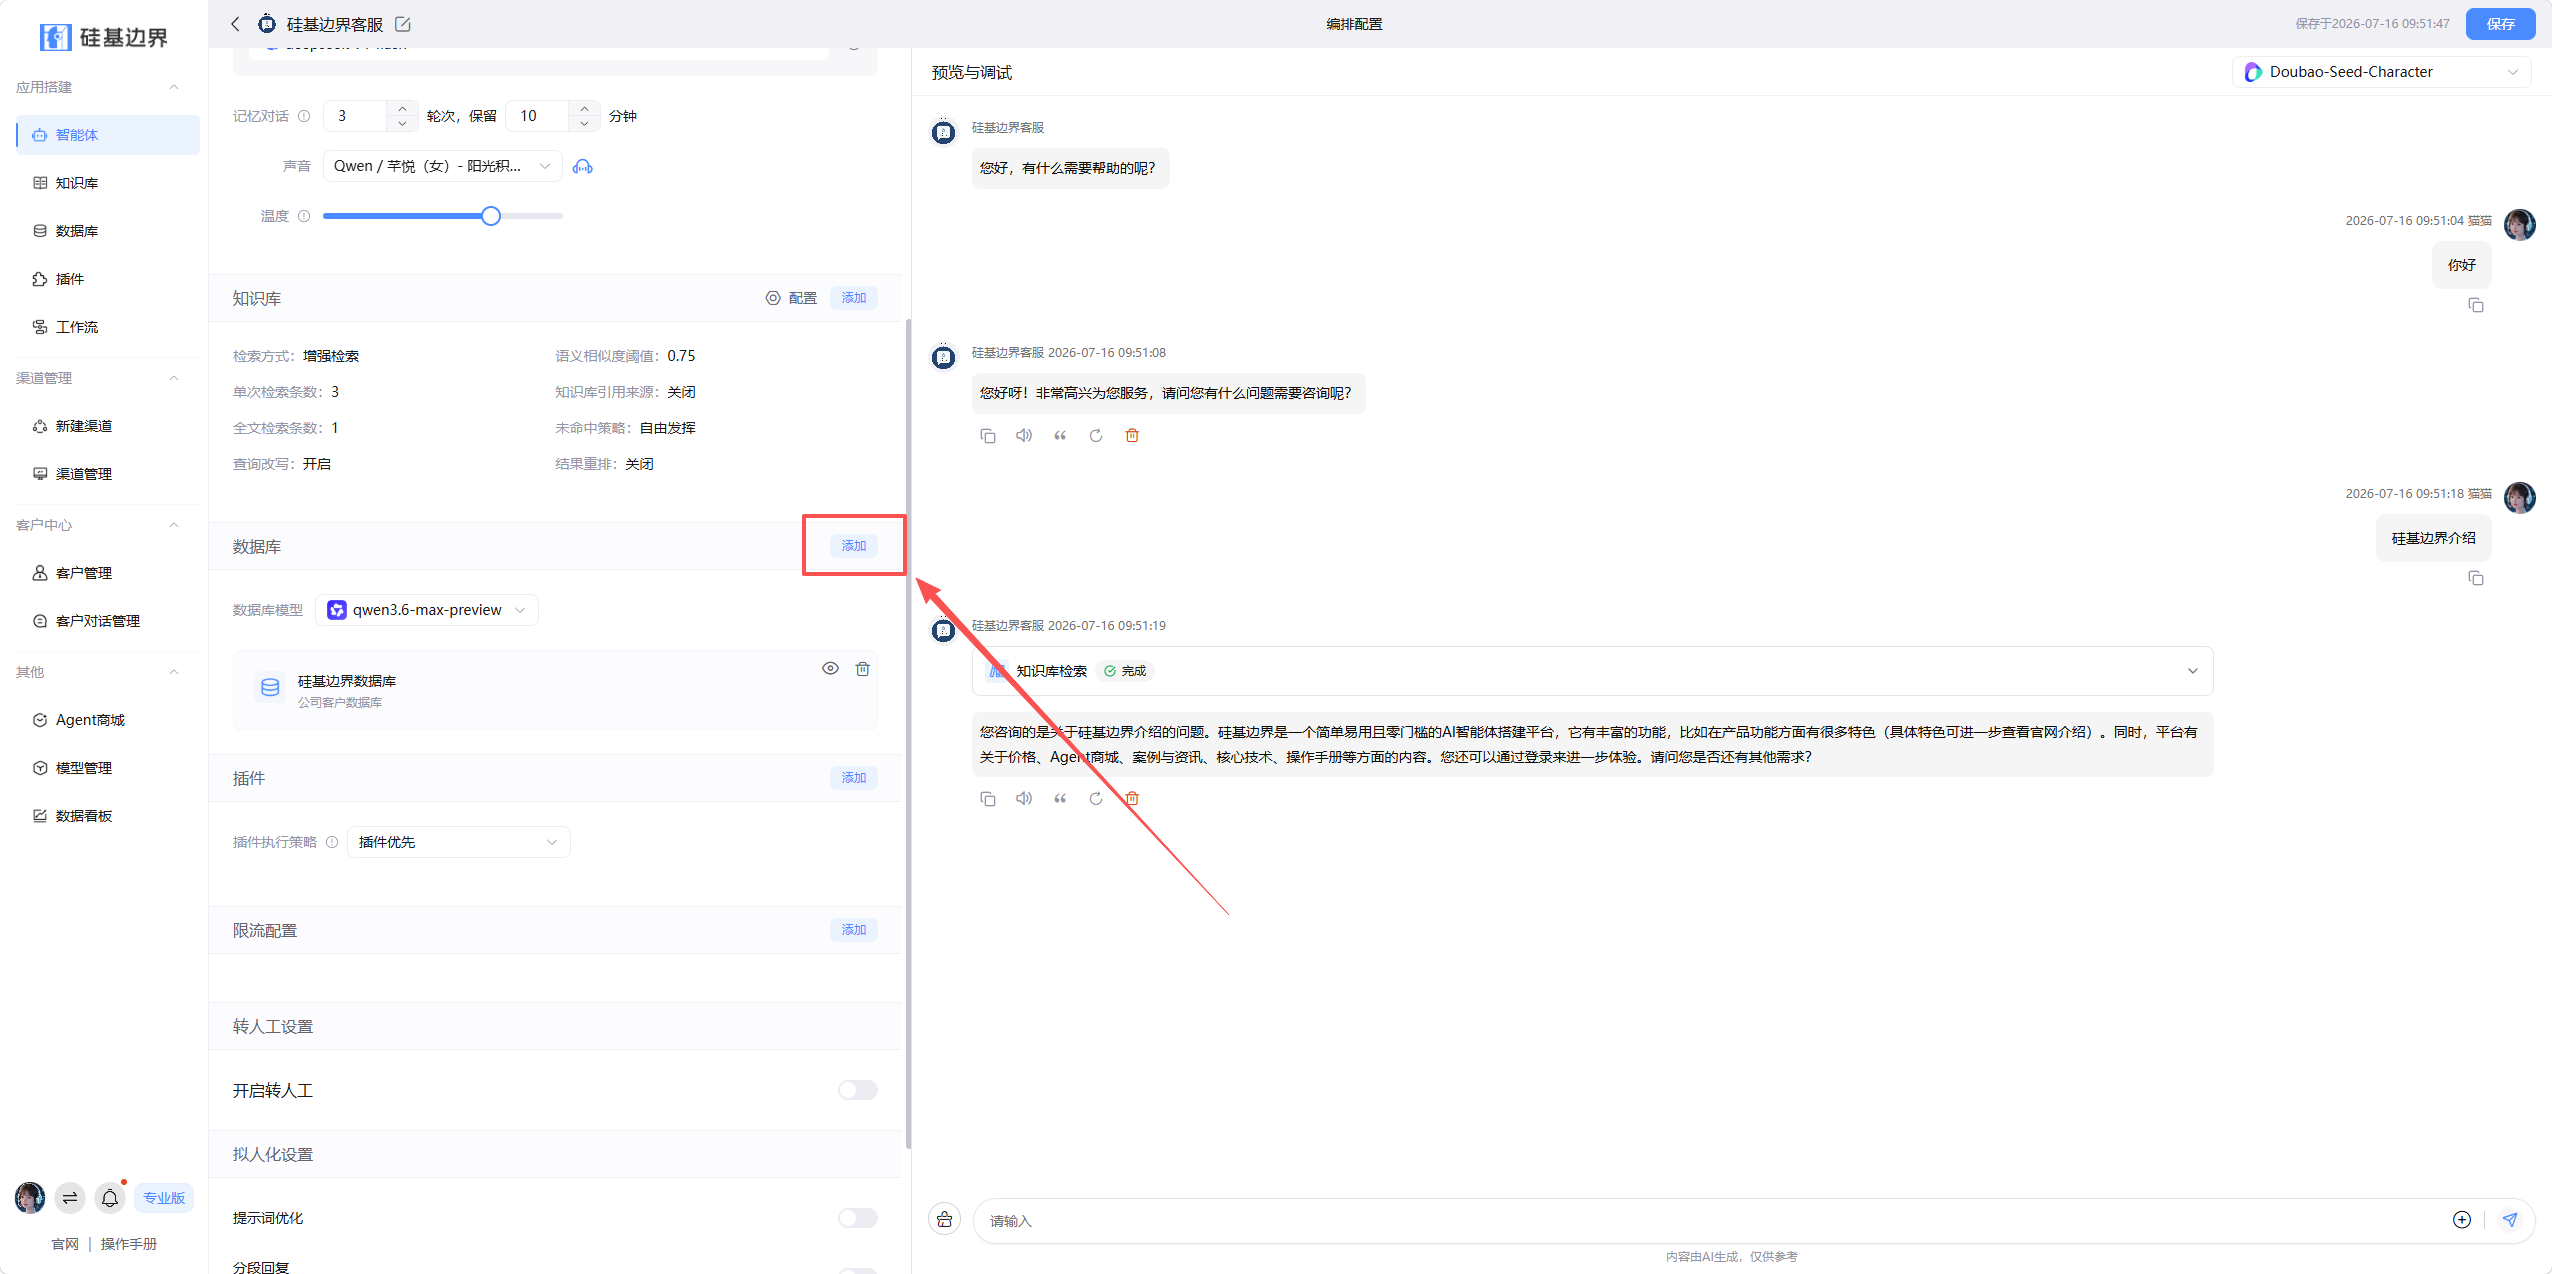The image size is (2552, 1274).
Task: Click the send message paper-plane icon
Action: tap(2510, 1219)
